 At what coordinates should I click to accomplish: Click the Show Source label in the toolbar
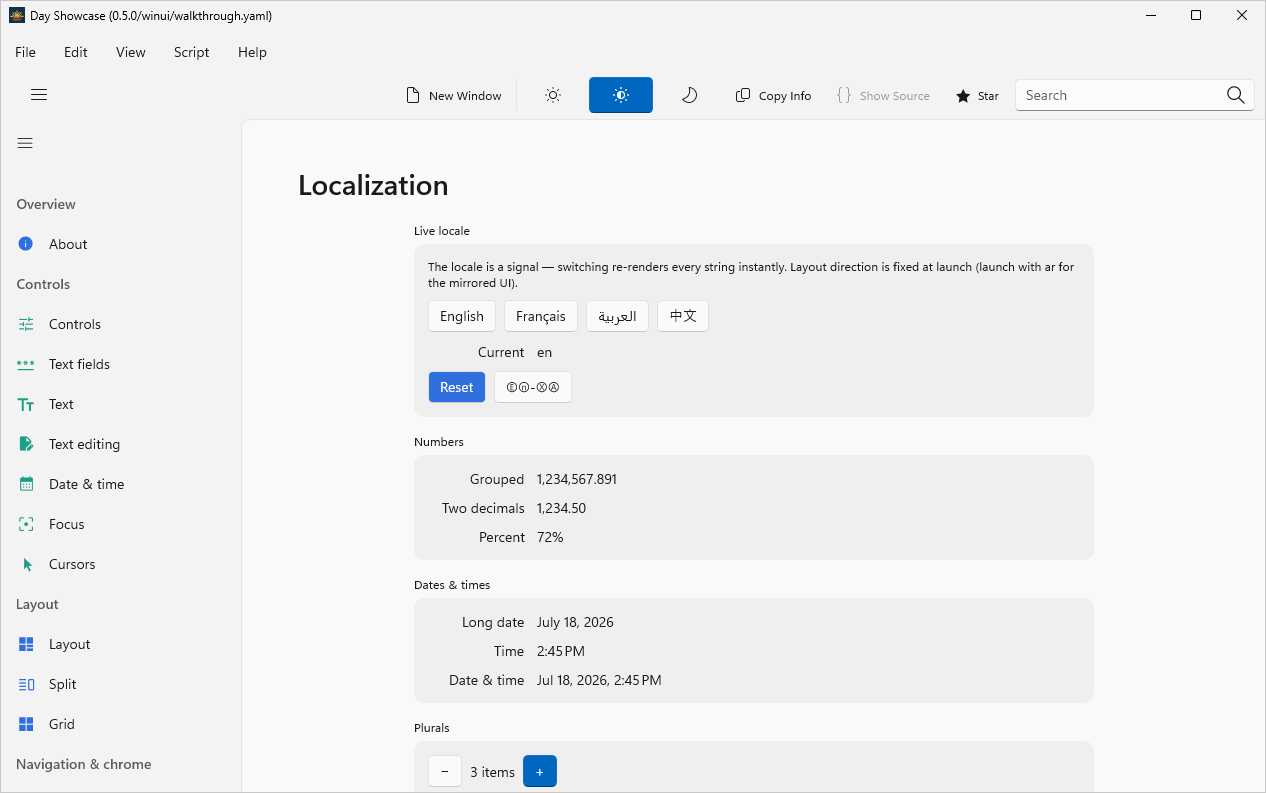[895, 96]
